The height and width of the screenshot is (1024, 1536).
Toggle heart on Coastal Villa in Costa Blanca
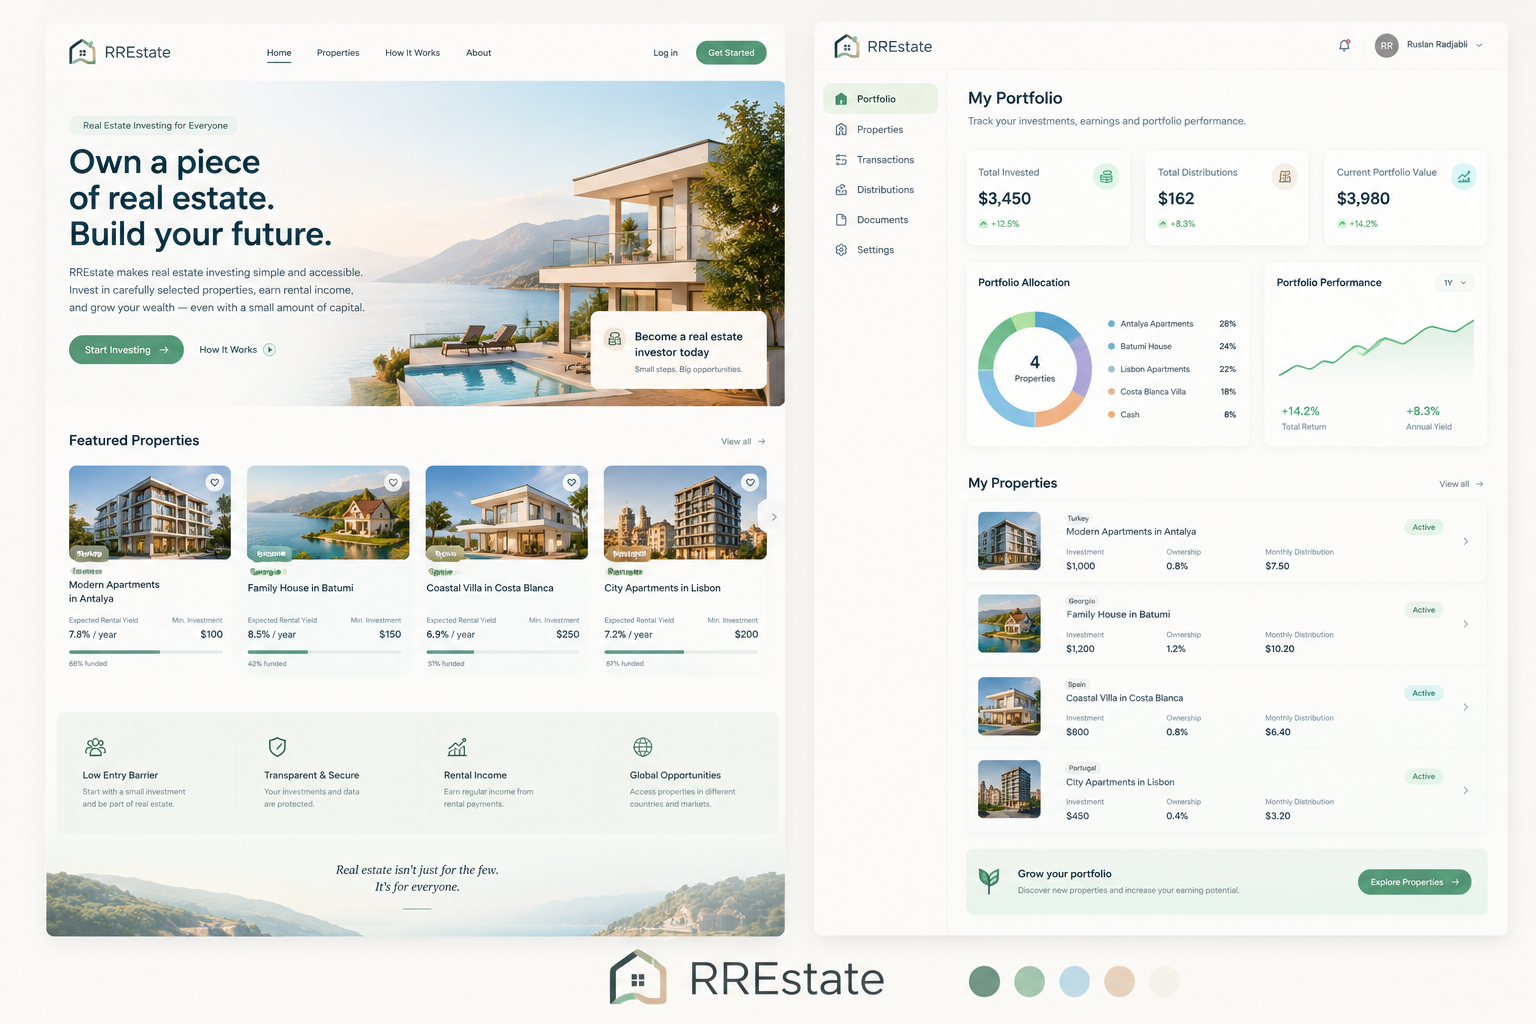point(572,482)
